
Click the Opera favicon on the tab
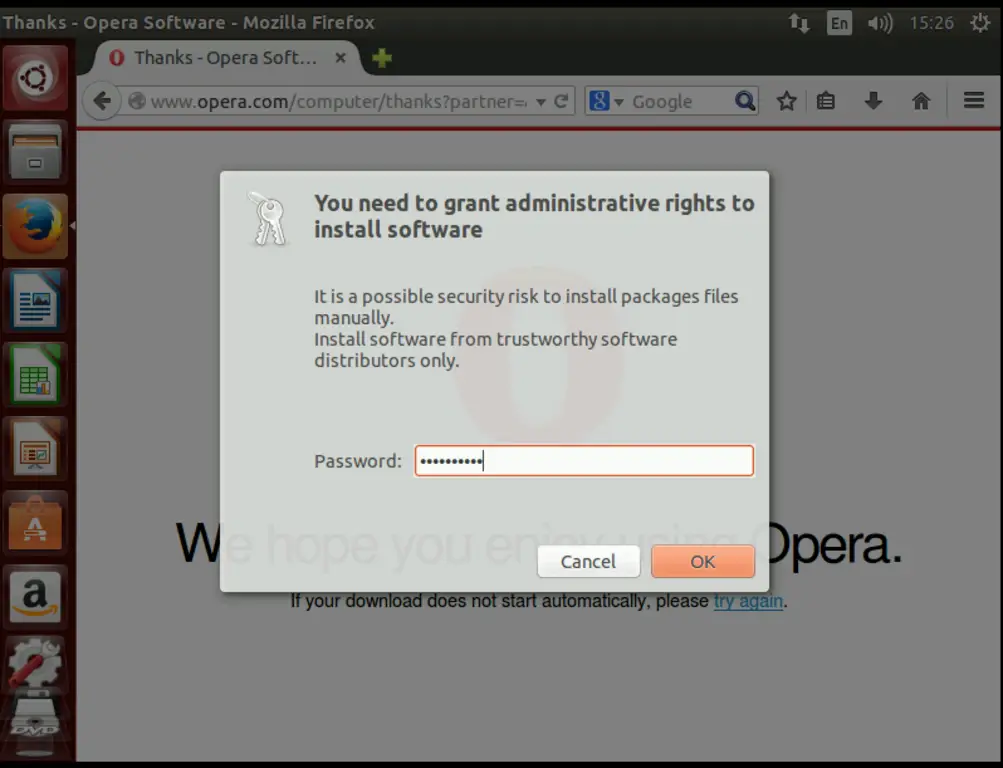tap(116, 58)
